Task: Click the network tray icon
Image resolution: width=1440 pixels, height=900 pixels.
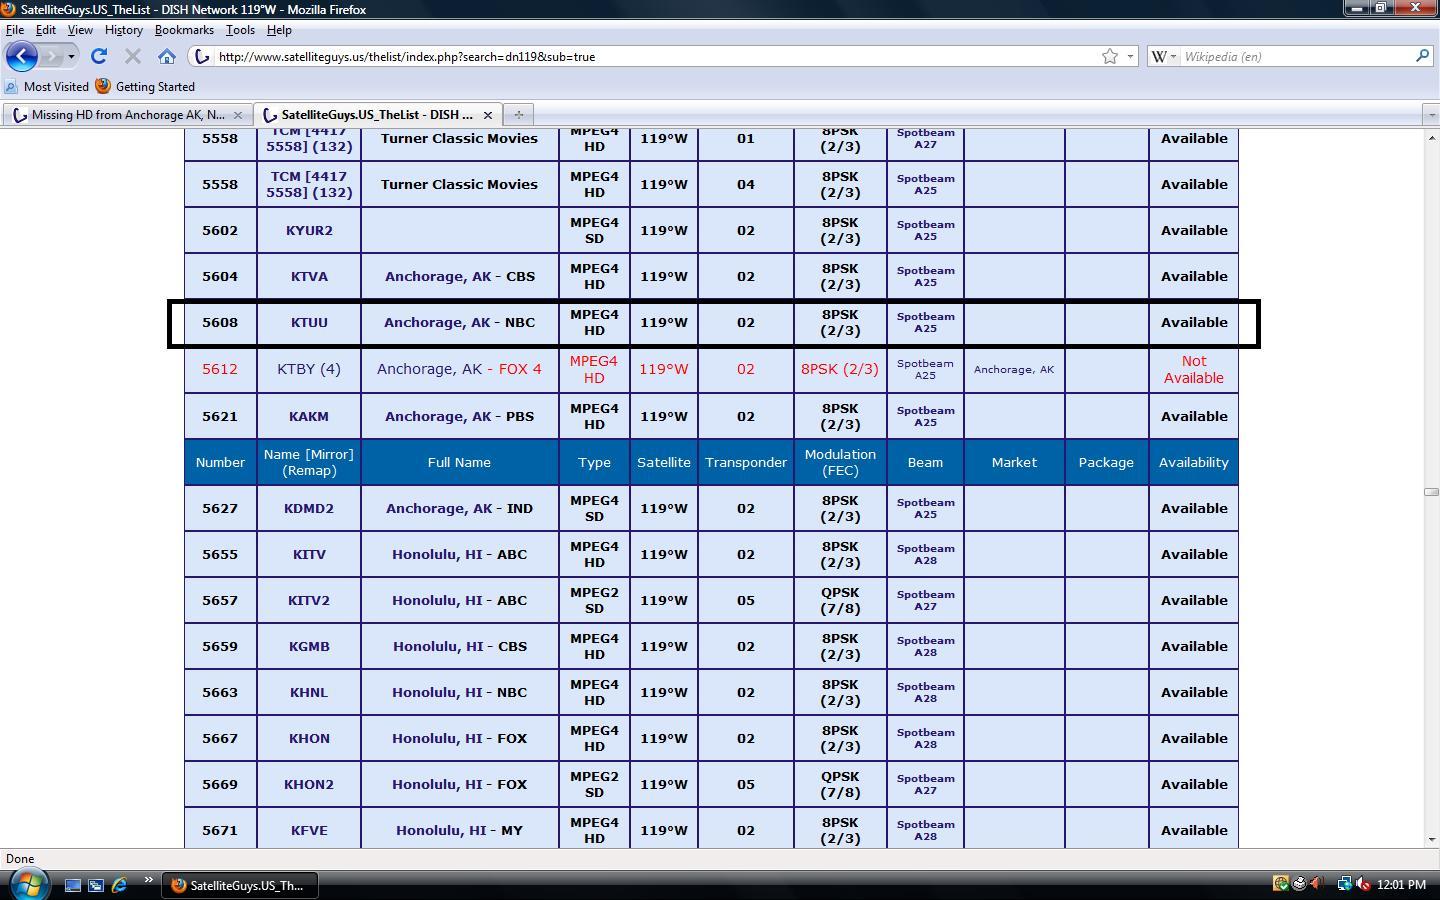Action: click(1345, 884)
